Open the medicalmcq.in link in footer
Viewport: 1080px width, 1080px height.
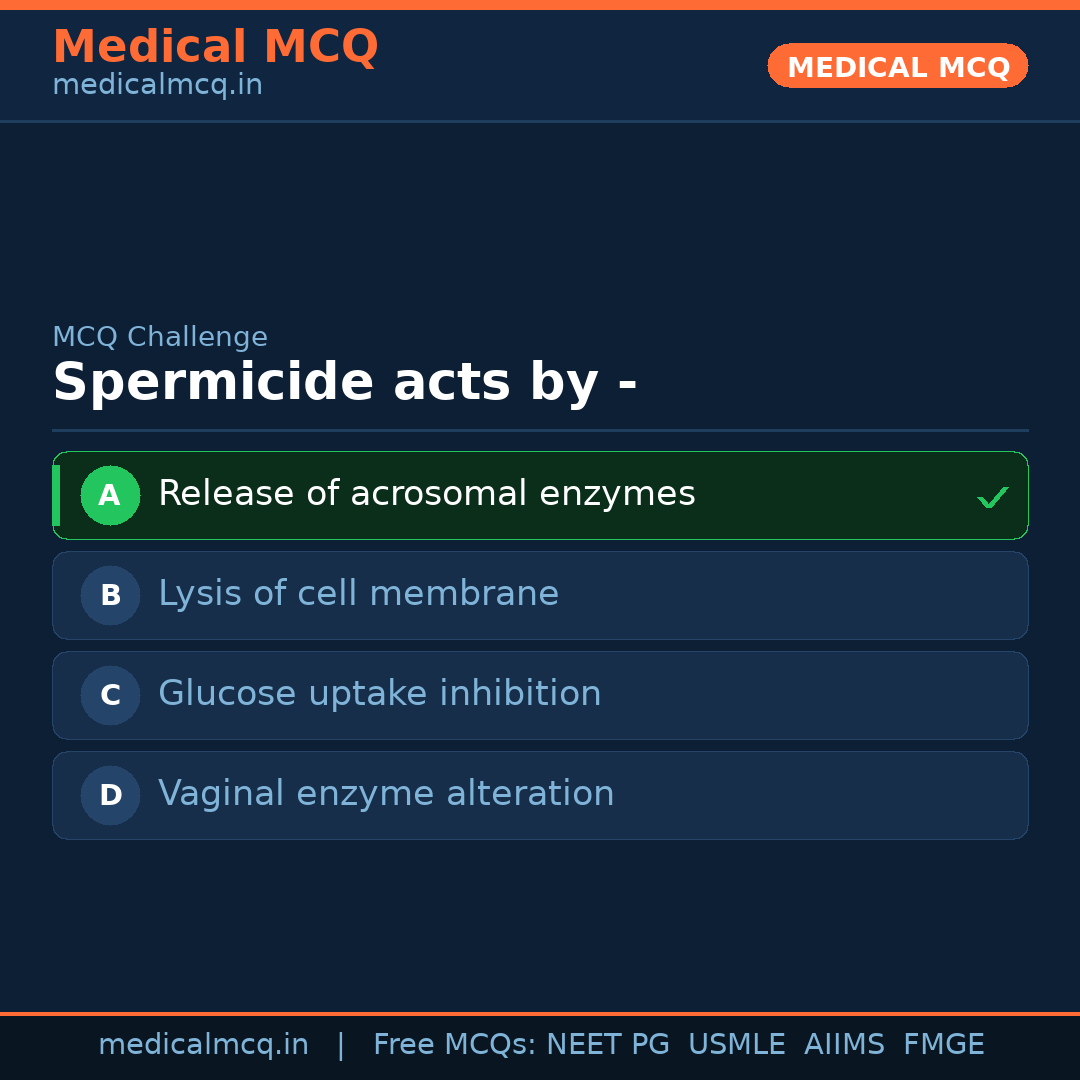click(203, 1045)
